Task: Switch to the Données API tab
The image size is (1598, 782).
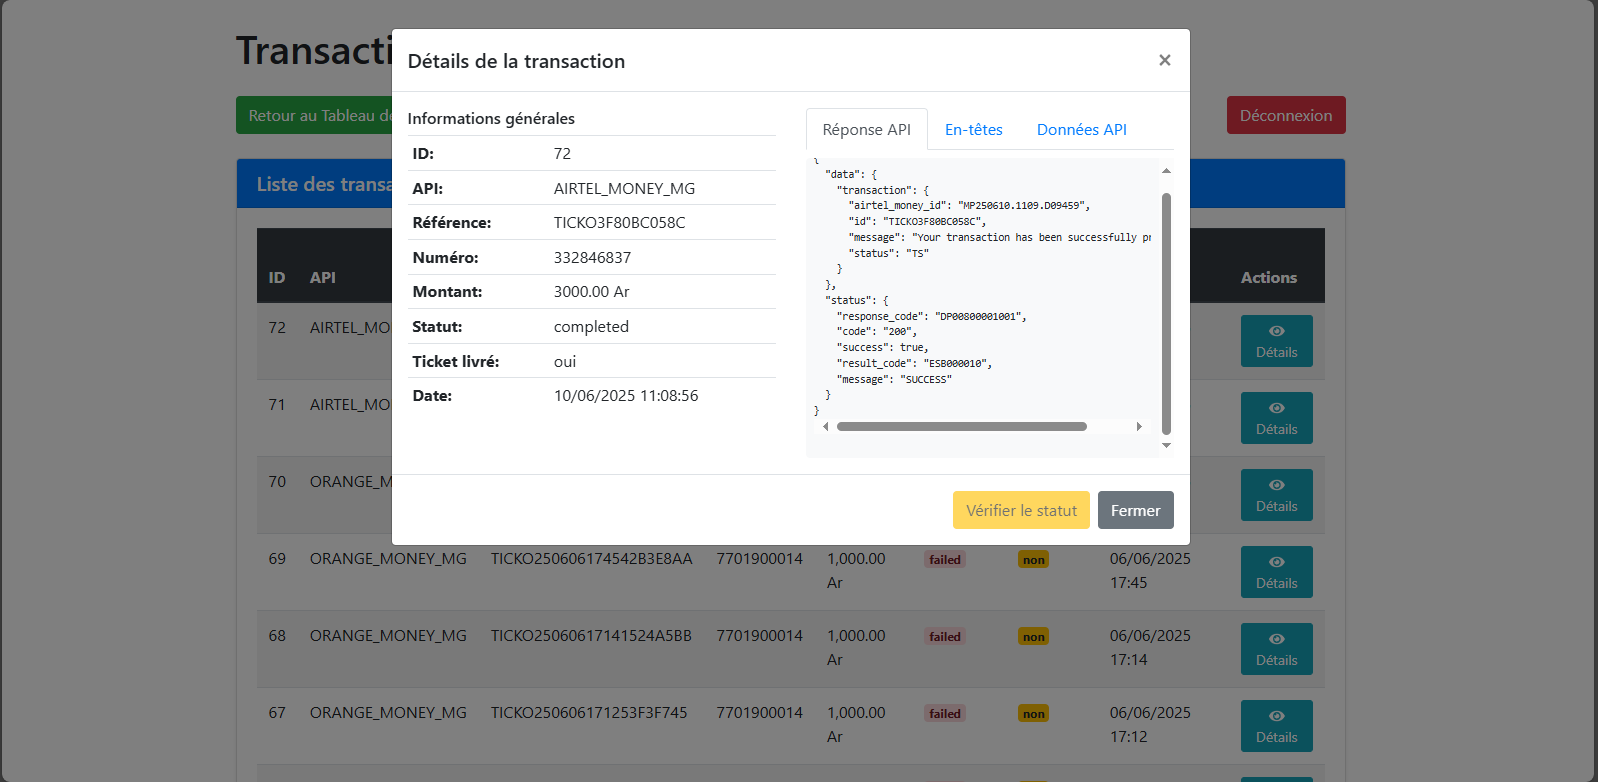Action: pos(1081,130)
